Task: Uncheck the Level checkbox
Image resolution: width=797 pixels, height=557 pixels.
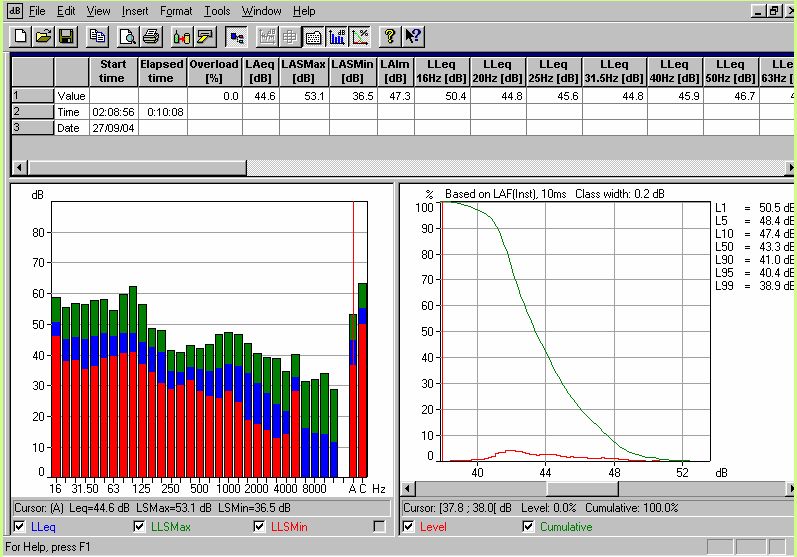Action: [408, 527]
